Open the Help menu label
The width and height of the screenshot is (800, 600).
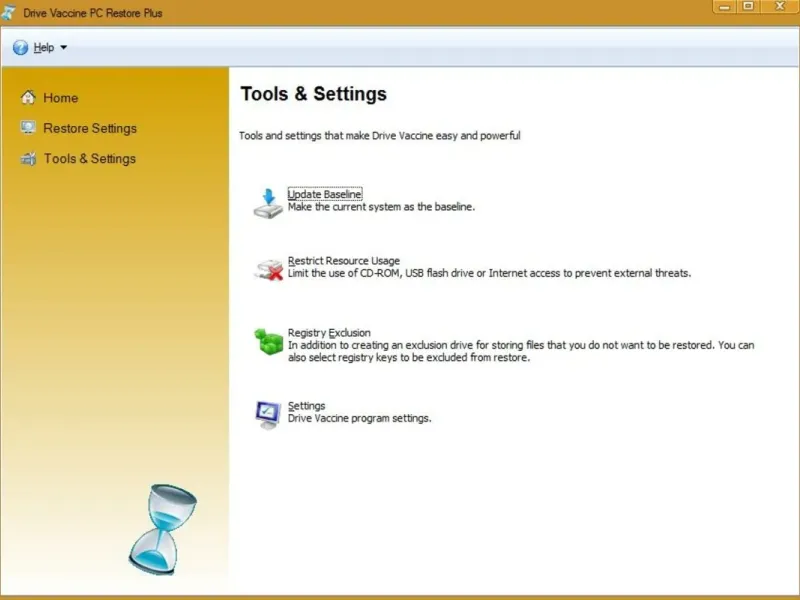click(44, 47)
